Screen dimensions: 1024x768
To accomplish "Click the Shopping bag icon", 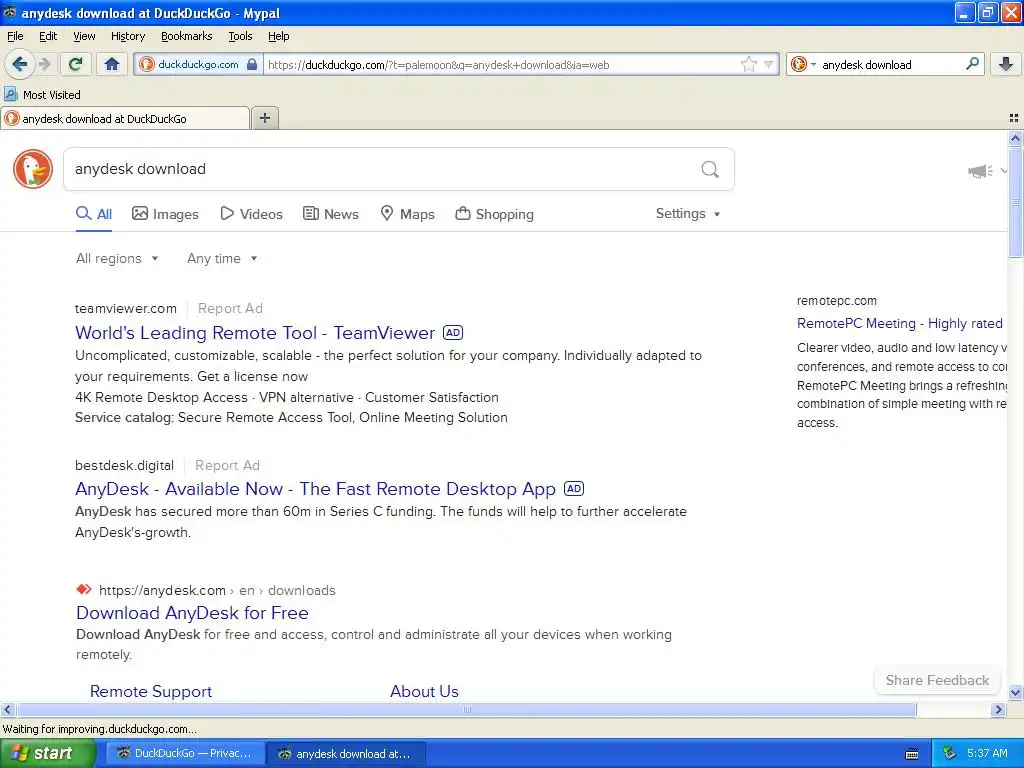I will [x=462, y=214].
